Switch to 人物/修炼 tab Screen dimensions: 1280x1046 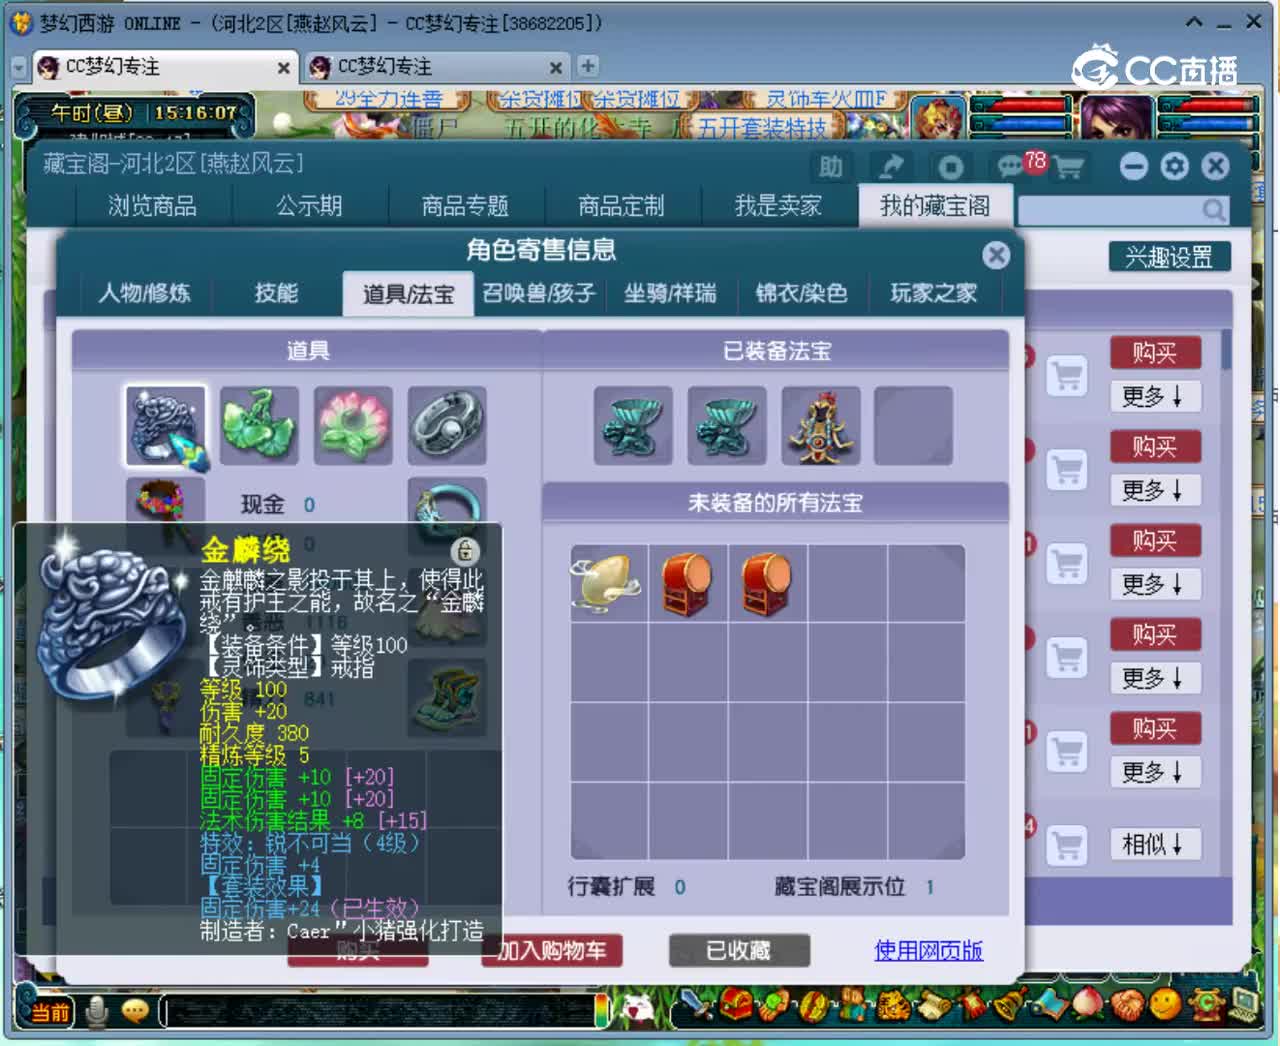point(144,293)
